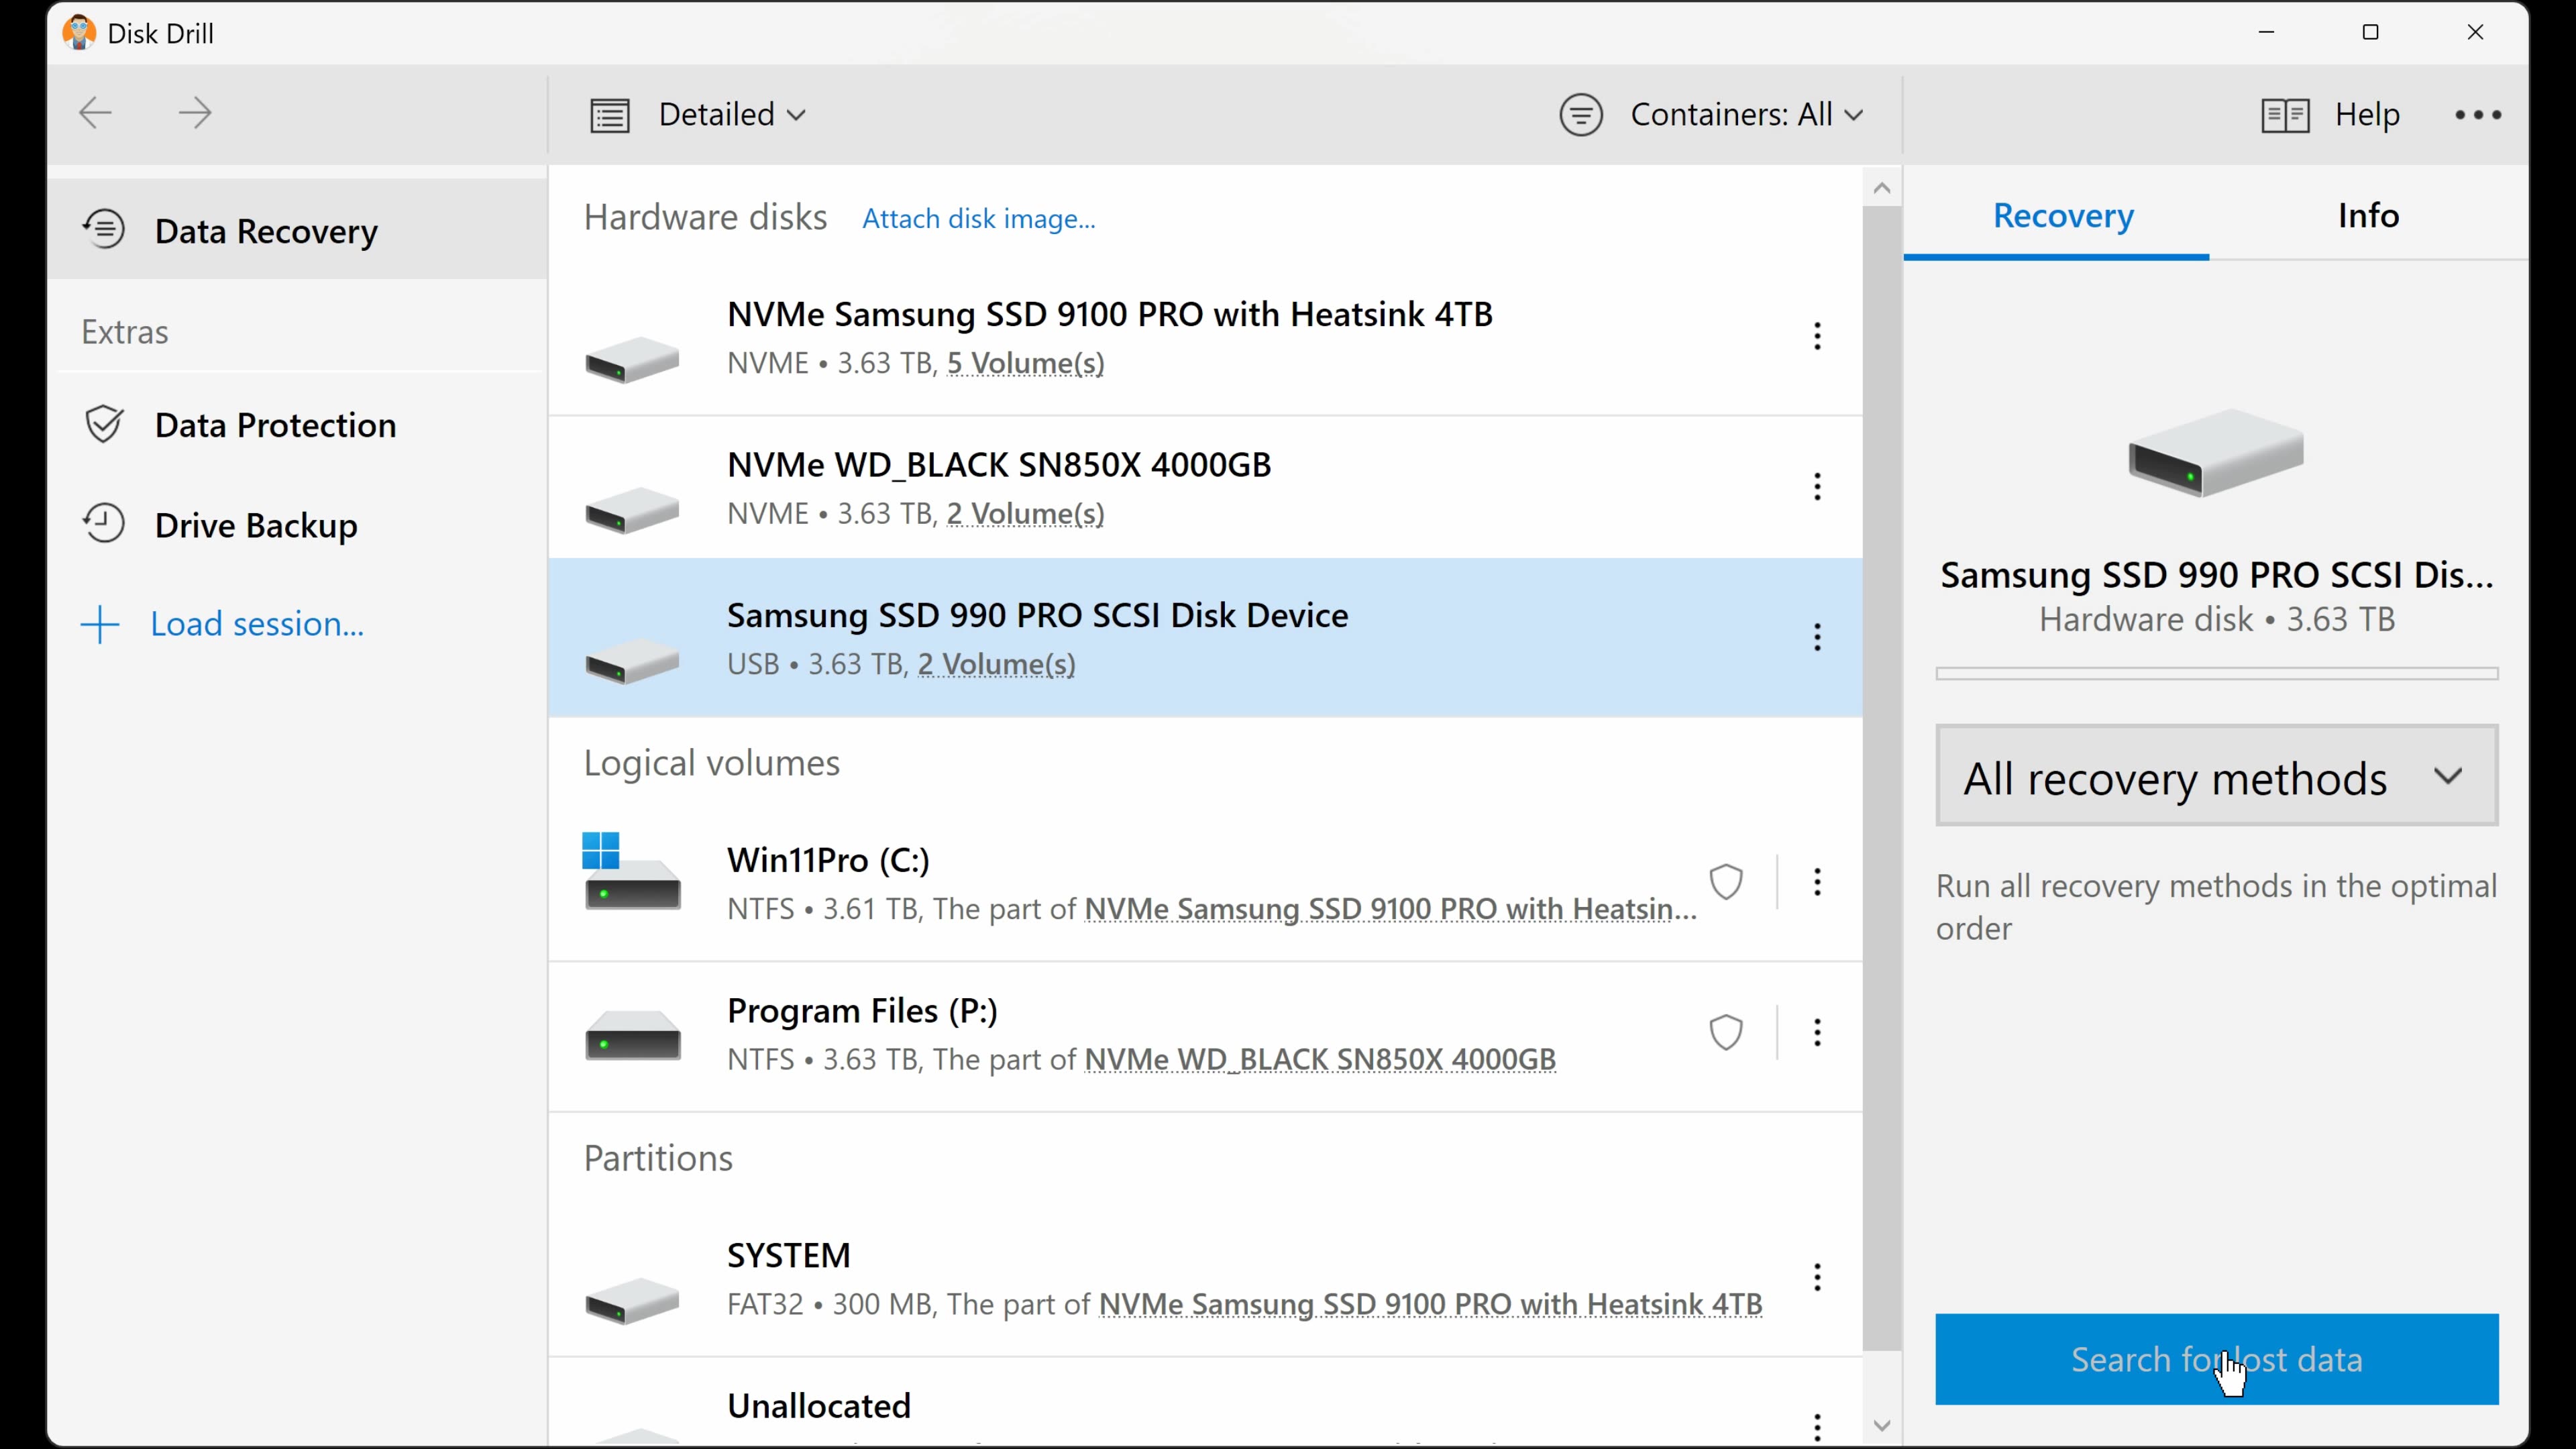Click the Search for lost data button

click(2215, 1359)
